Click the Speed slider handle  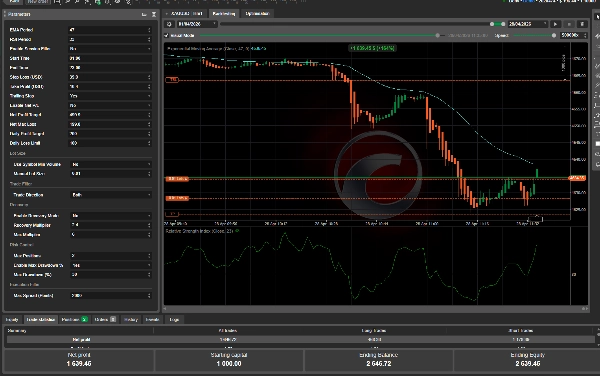[x=554, y=36]
